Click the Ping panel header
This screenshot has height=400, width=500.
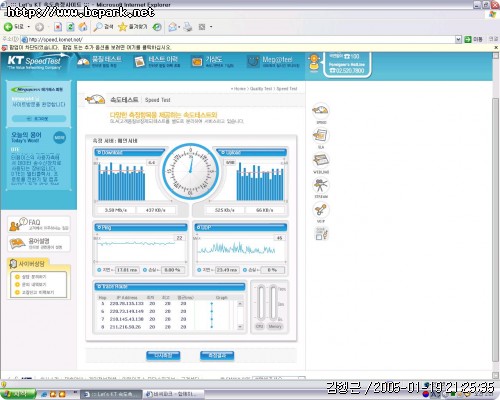point(141,227)
